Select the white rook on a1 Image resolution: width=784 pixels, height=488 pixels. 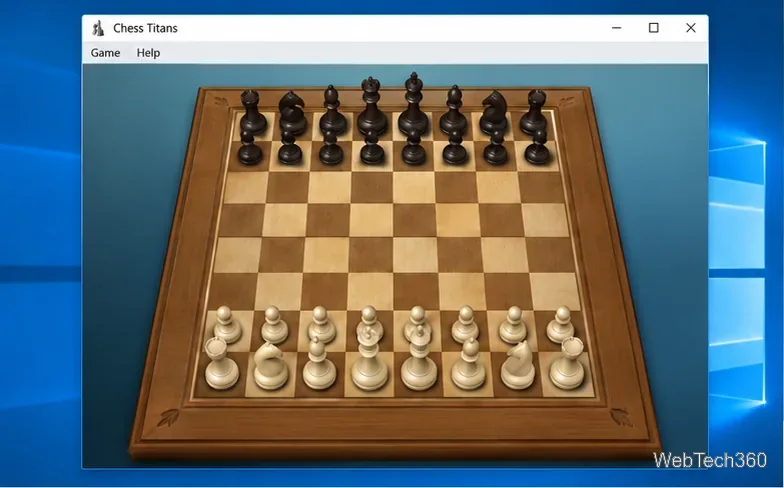(x=220, y=363)
